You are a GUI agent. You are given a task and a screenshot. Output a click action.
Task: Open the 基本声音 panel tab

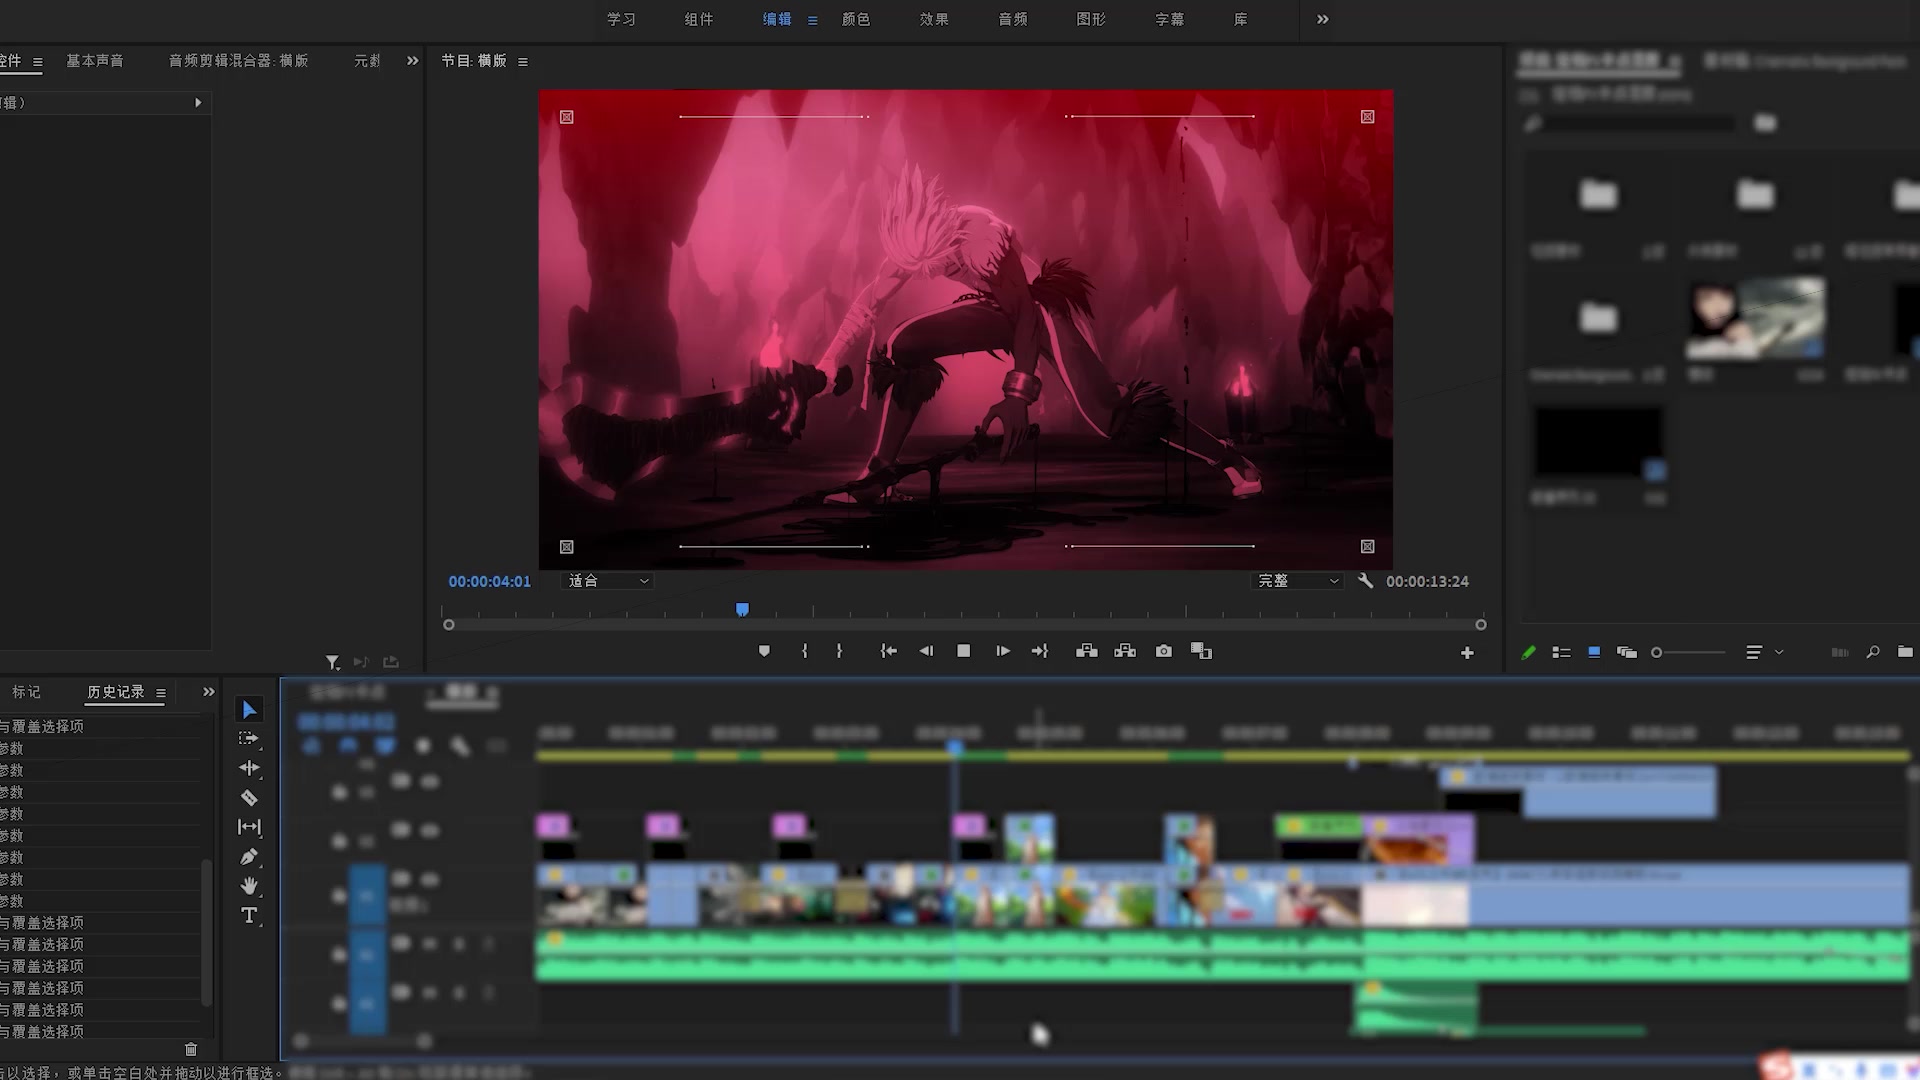point(95,61)
